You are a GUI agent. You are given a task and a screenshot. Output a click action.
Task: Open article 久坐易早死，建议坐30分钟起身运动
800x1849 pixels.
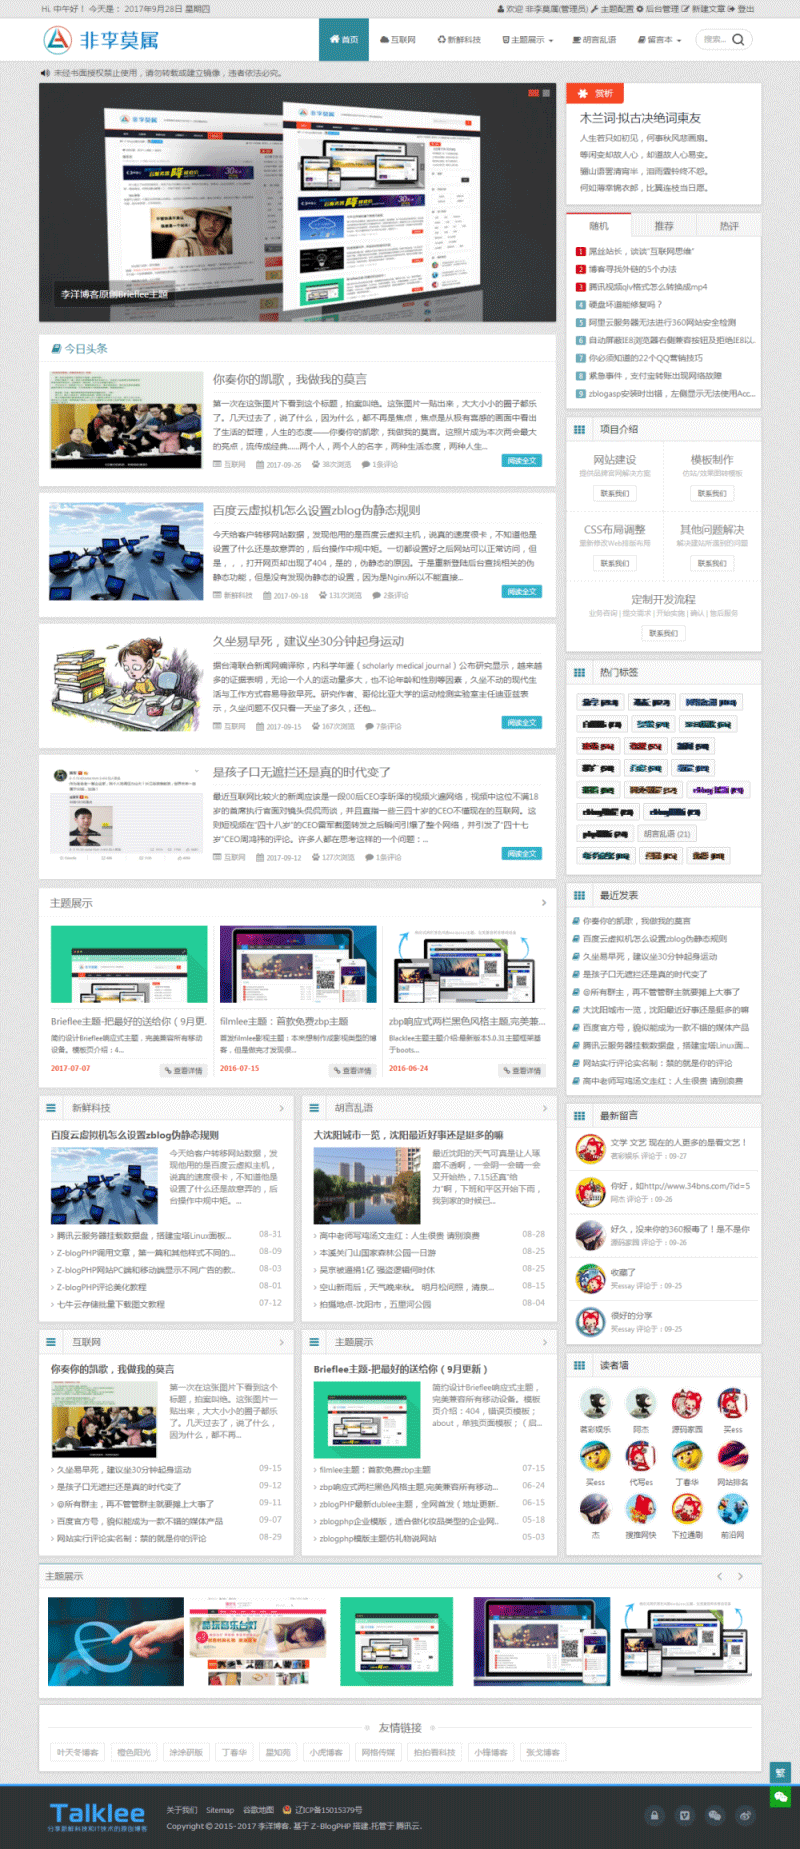(x=308, y=641)
